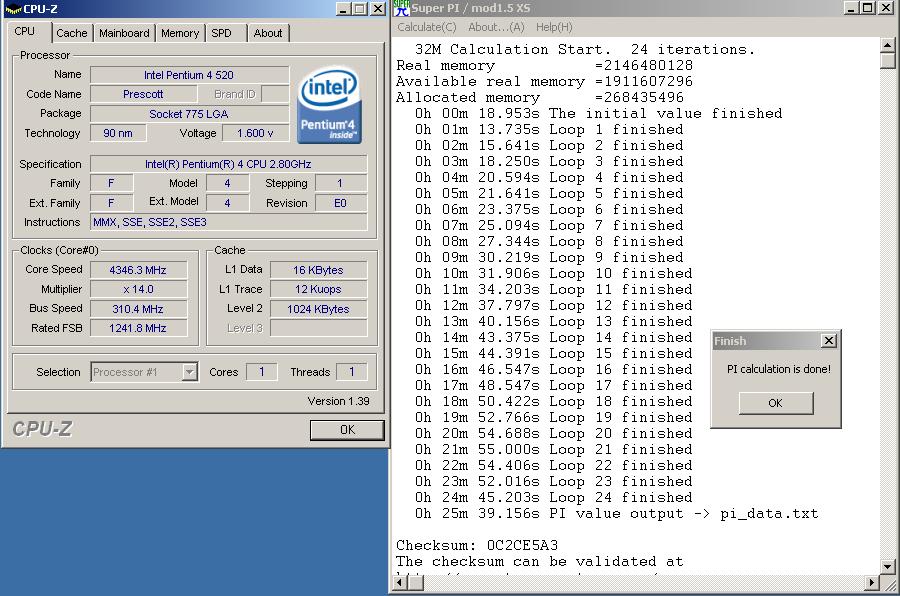This screenshot has height=596, width=900.
Task: Open the About tab in CPU-Z
Action: [268, 33]
